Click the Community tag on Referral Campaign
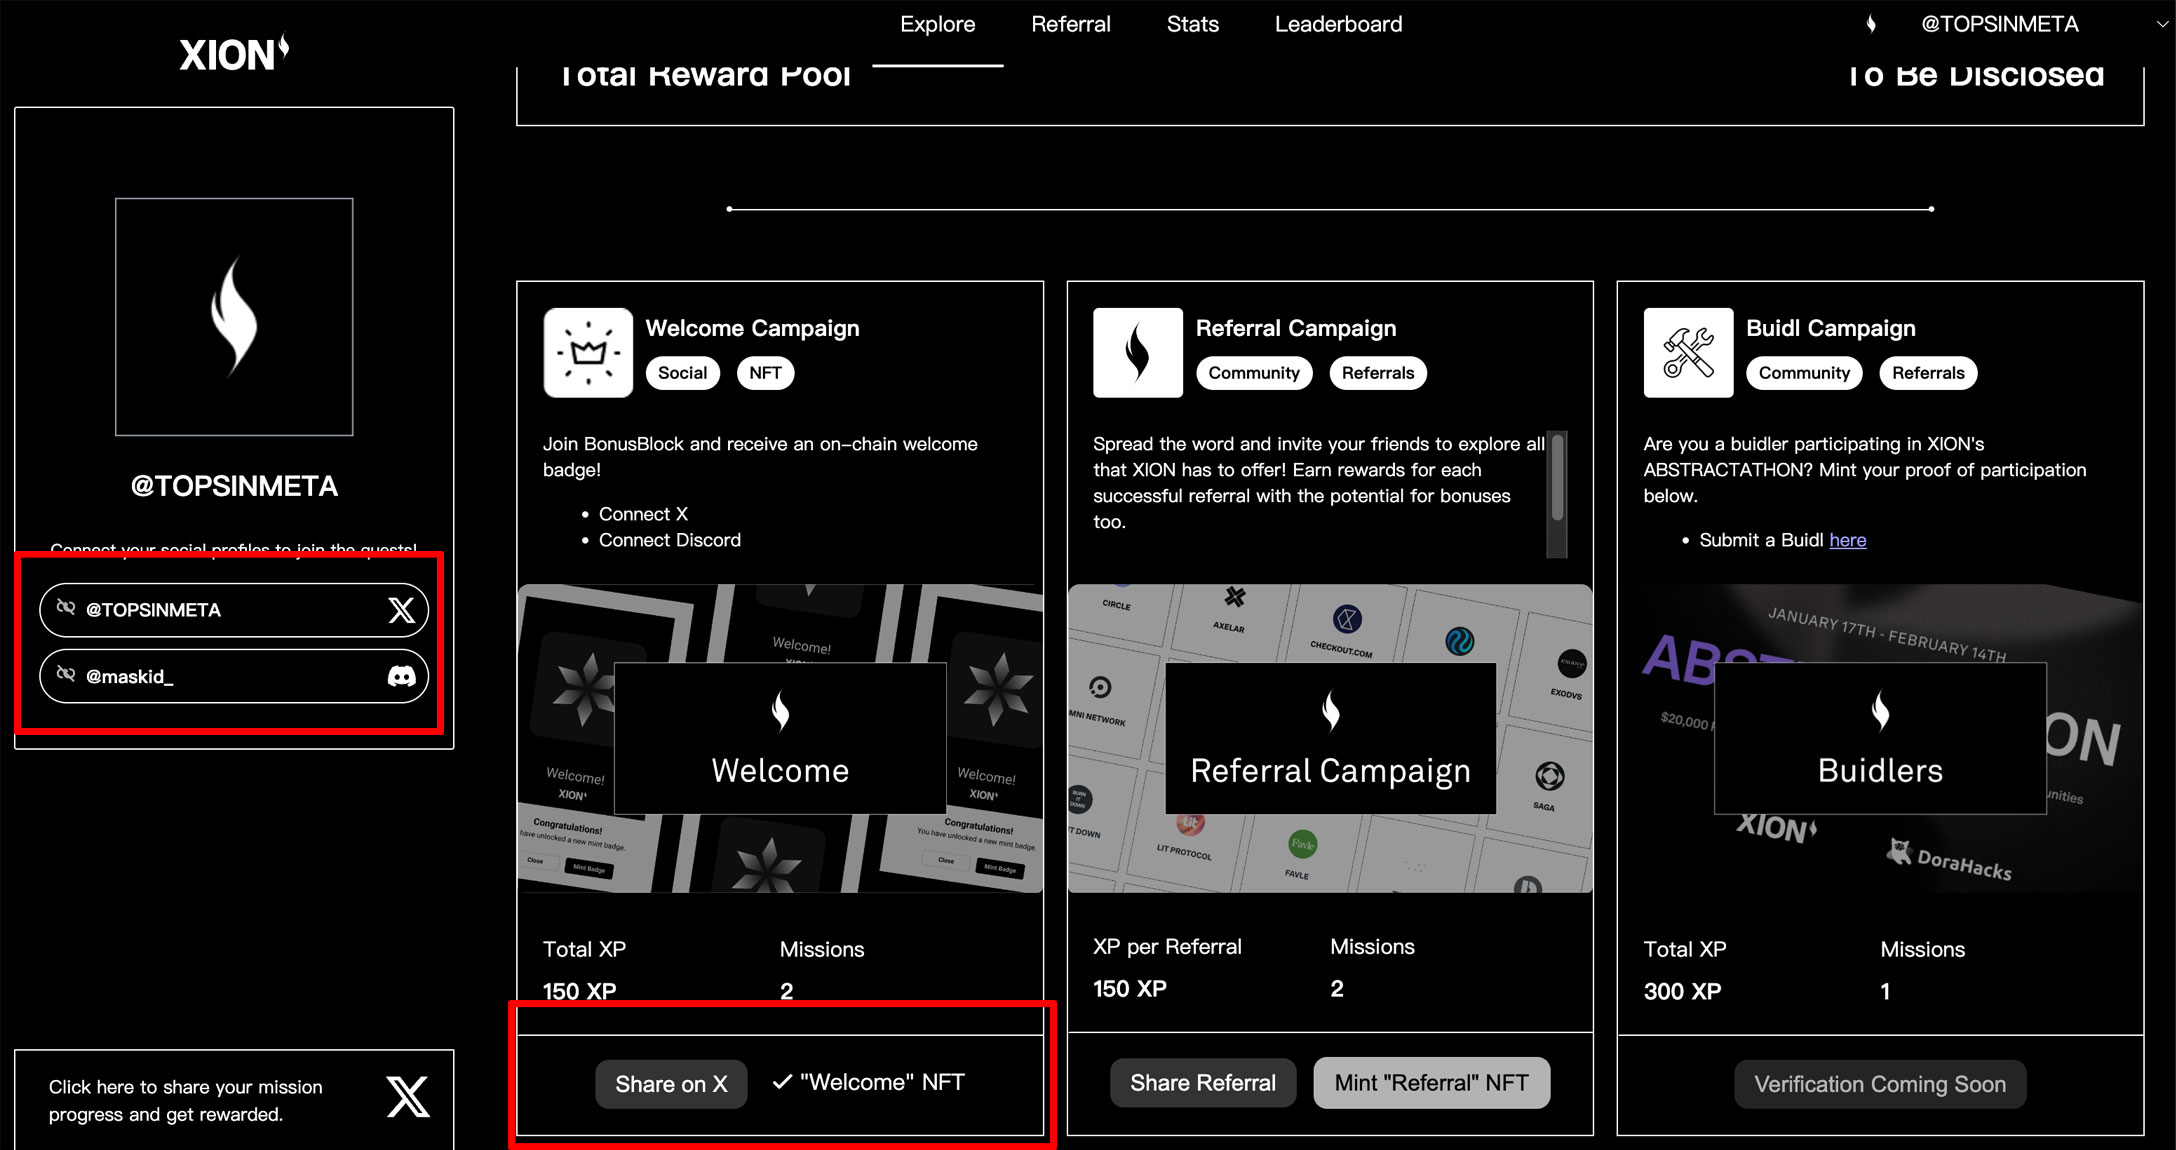The image size is (2176, 1150). [1254, 373]
